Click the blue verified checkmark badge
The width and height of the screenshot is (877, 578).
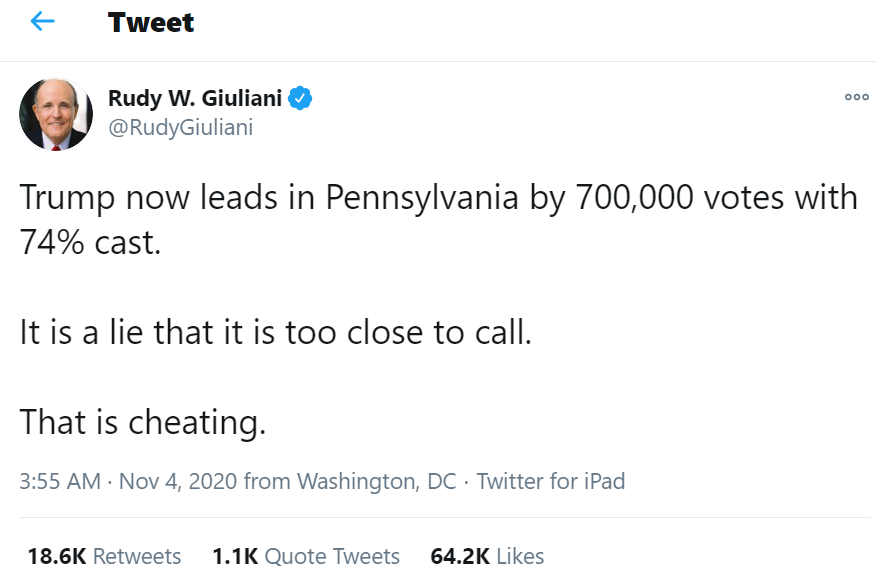click(x=300, y=98)
